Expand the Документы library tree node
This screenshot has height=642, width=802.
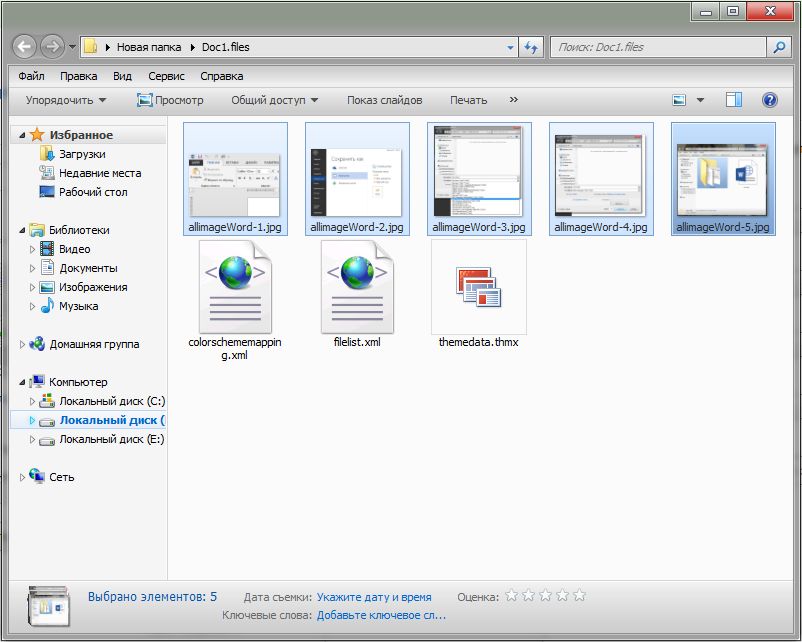[x=33, y=268]
